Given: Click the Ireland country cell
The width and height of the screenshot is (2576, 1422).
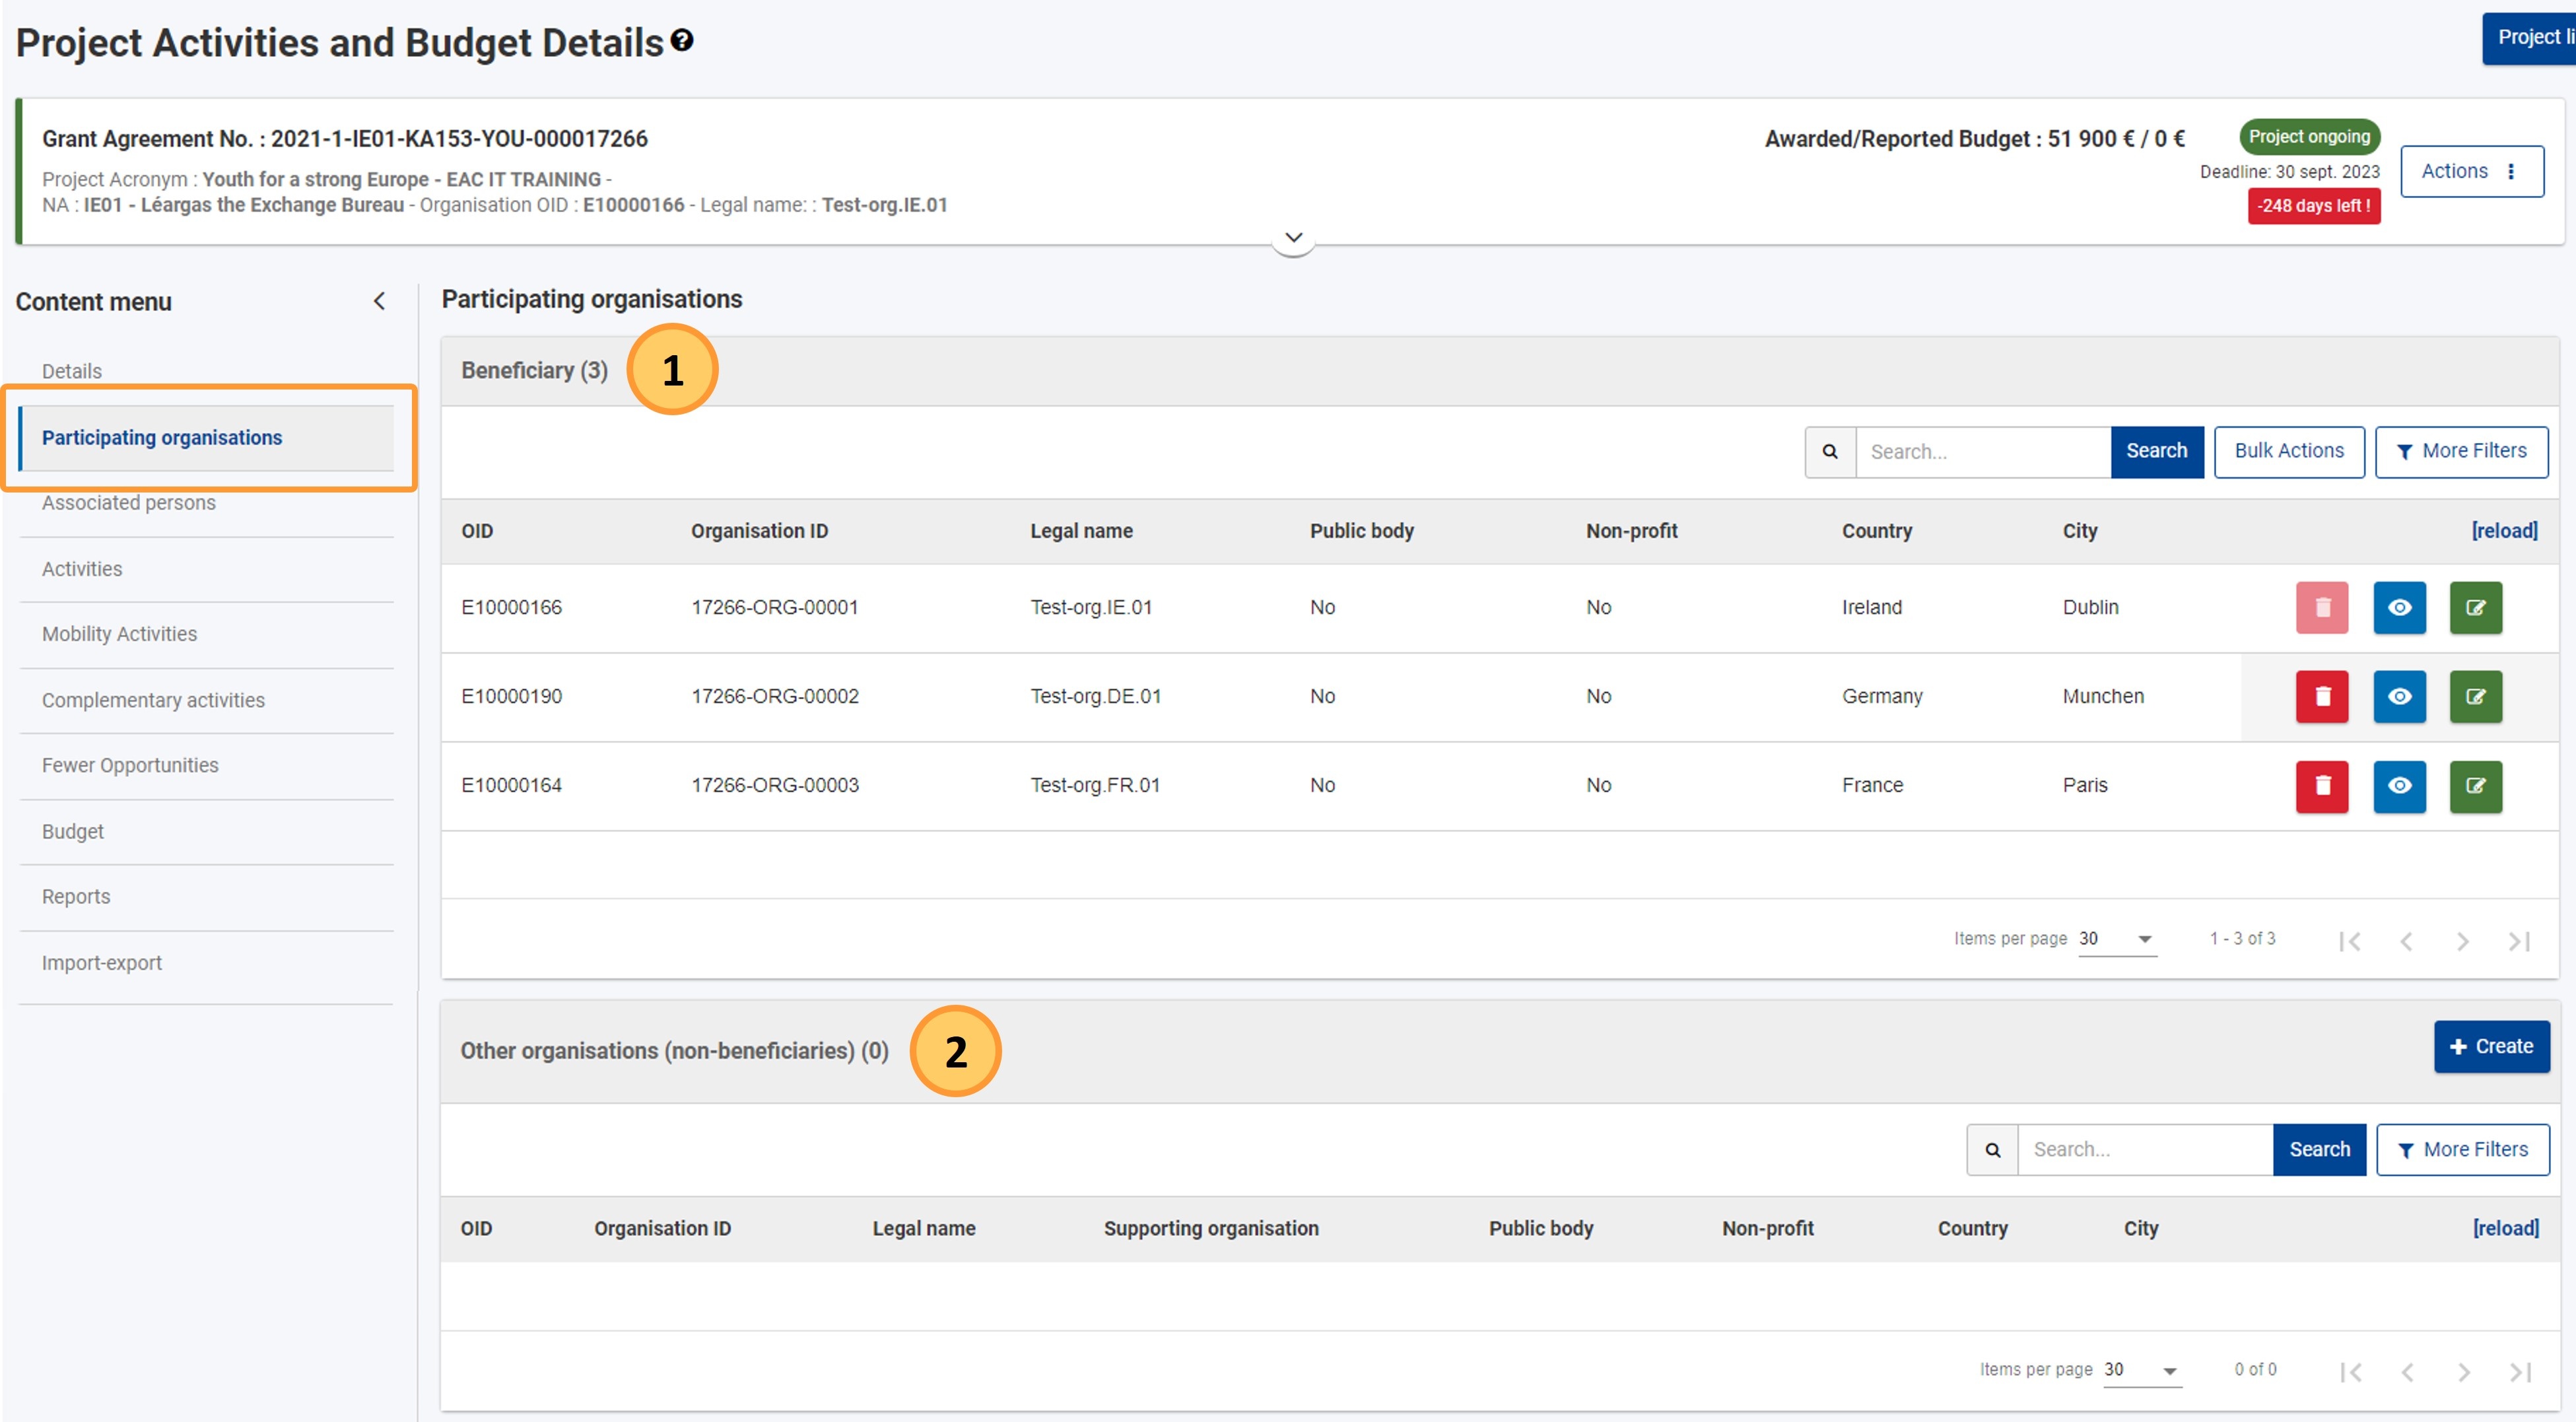Looking at the screenshot, I should pos(1872,607).
